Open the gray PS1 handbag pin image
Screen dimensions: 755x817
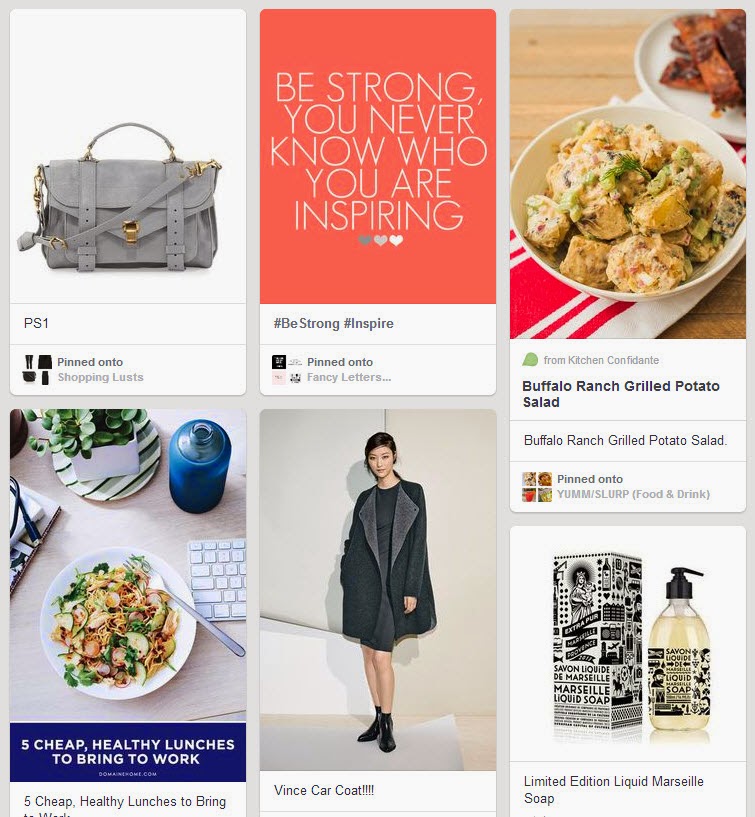click(x=128, y=156)
